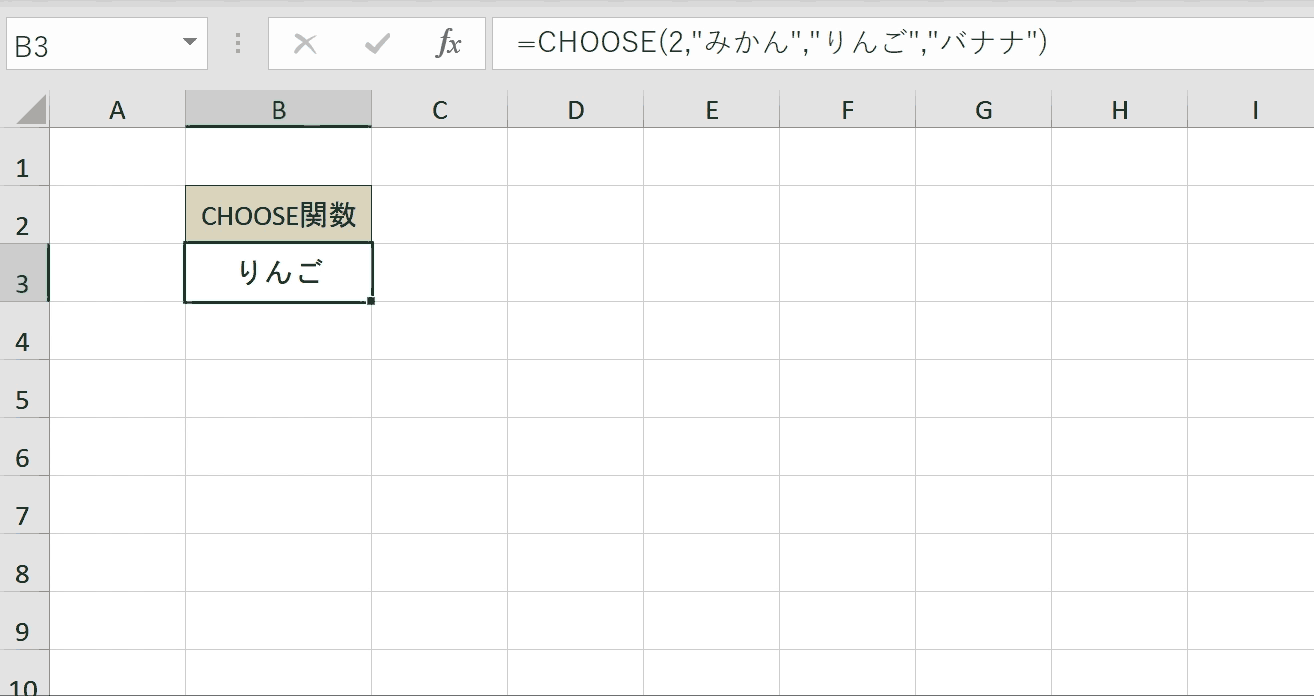The width and height of the screenshot is (1314, 696).
Task: Expand the Name Box dropdown arrow
Action: click(190, 44)
